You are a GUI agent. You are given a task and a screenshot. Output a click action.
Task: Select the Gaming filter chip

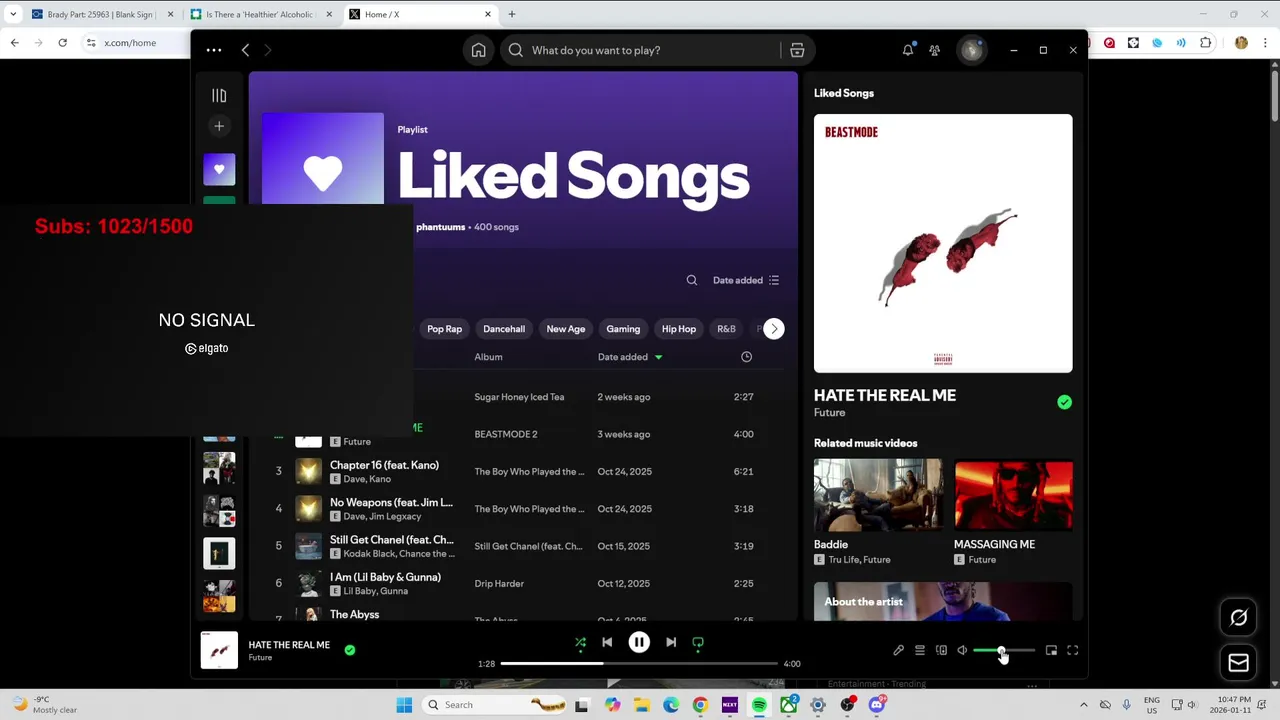pyautogui.click(x=623, y=329)
